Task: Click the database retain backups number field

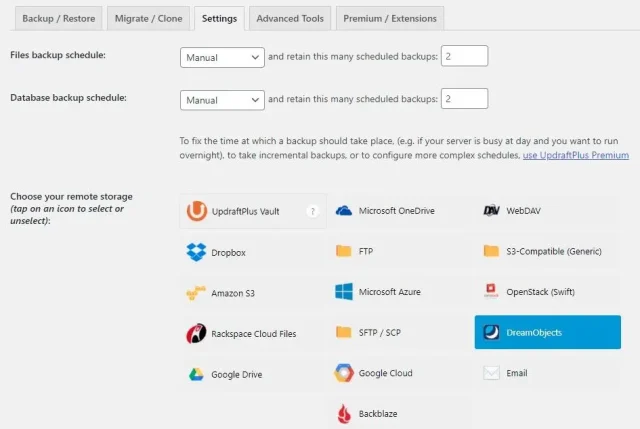Action: (464, 99)
